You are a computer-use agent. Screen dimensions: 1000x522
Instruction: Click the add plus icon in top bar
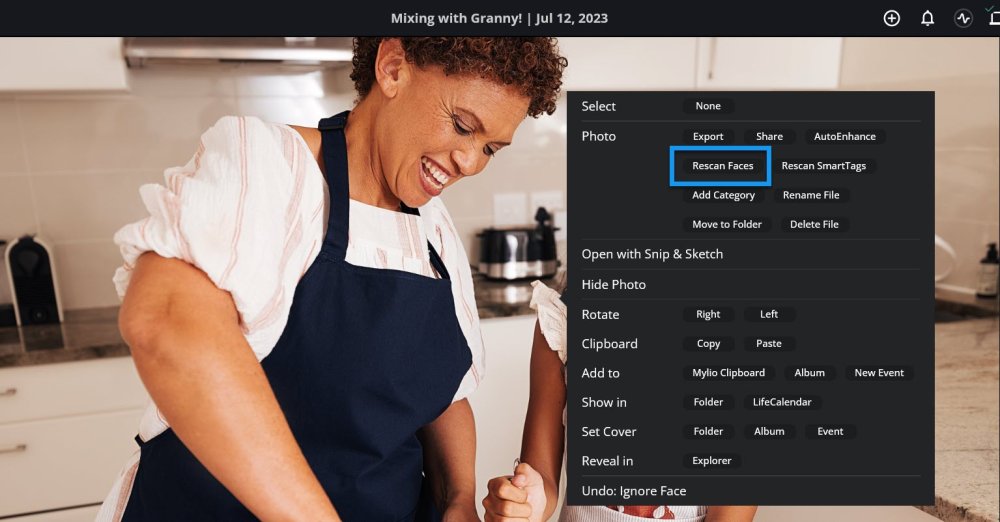(x=892, y=18)
